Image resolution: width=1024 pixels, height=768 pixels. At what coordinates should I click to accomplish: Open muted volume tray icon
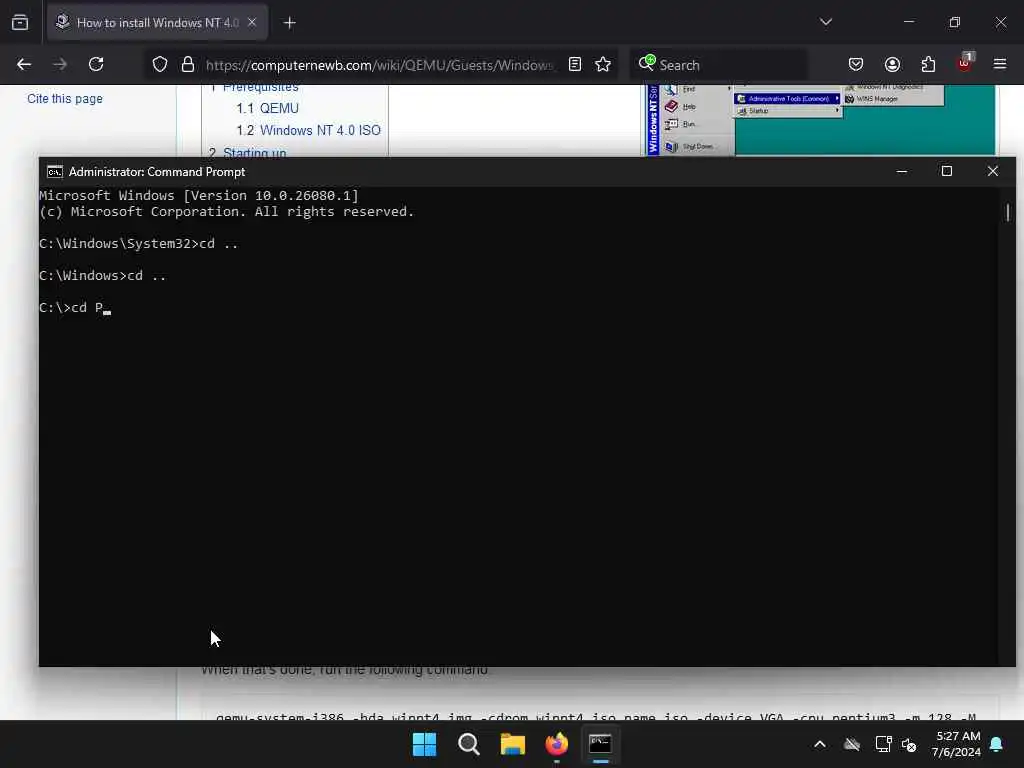(x=909, y=744)
